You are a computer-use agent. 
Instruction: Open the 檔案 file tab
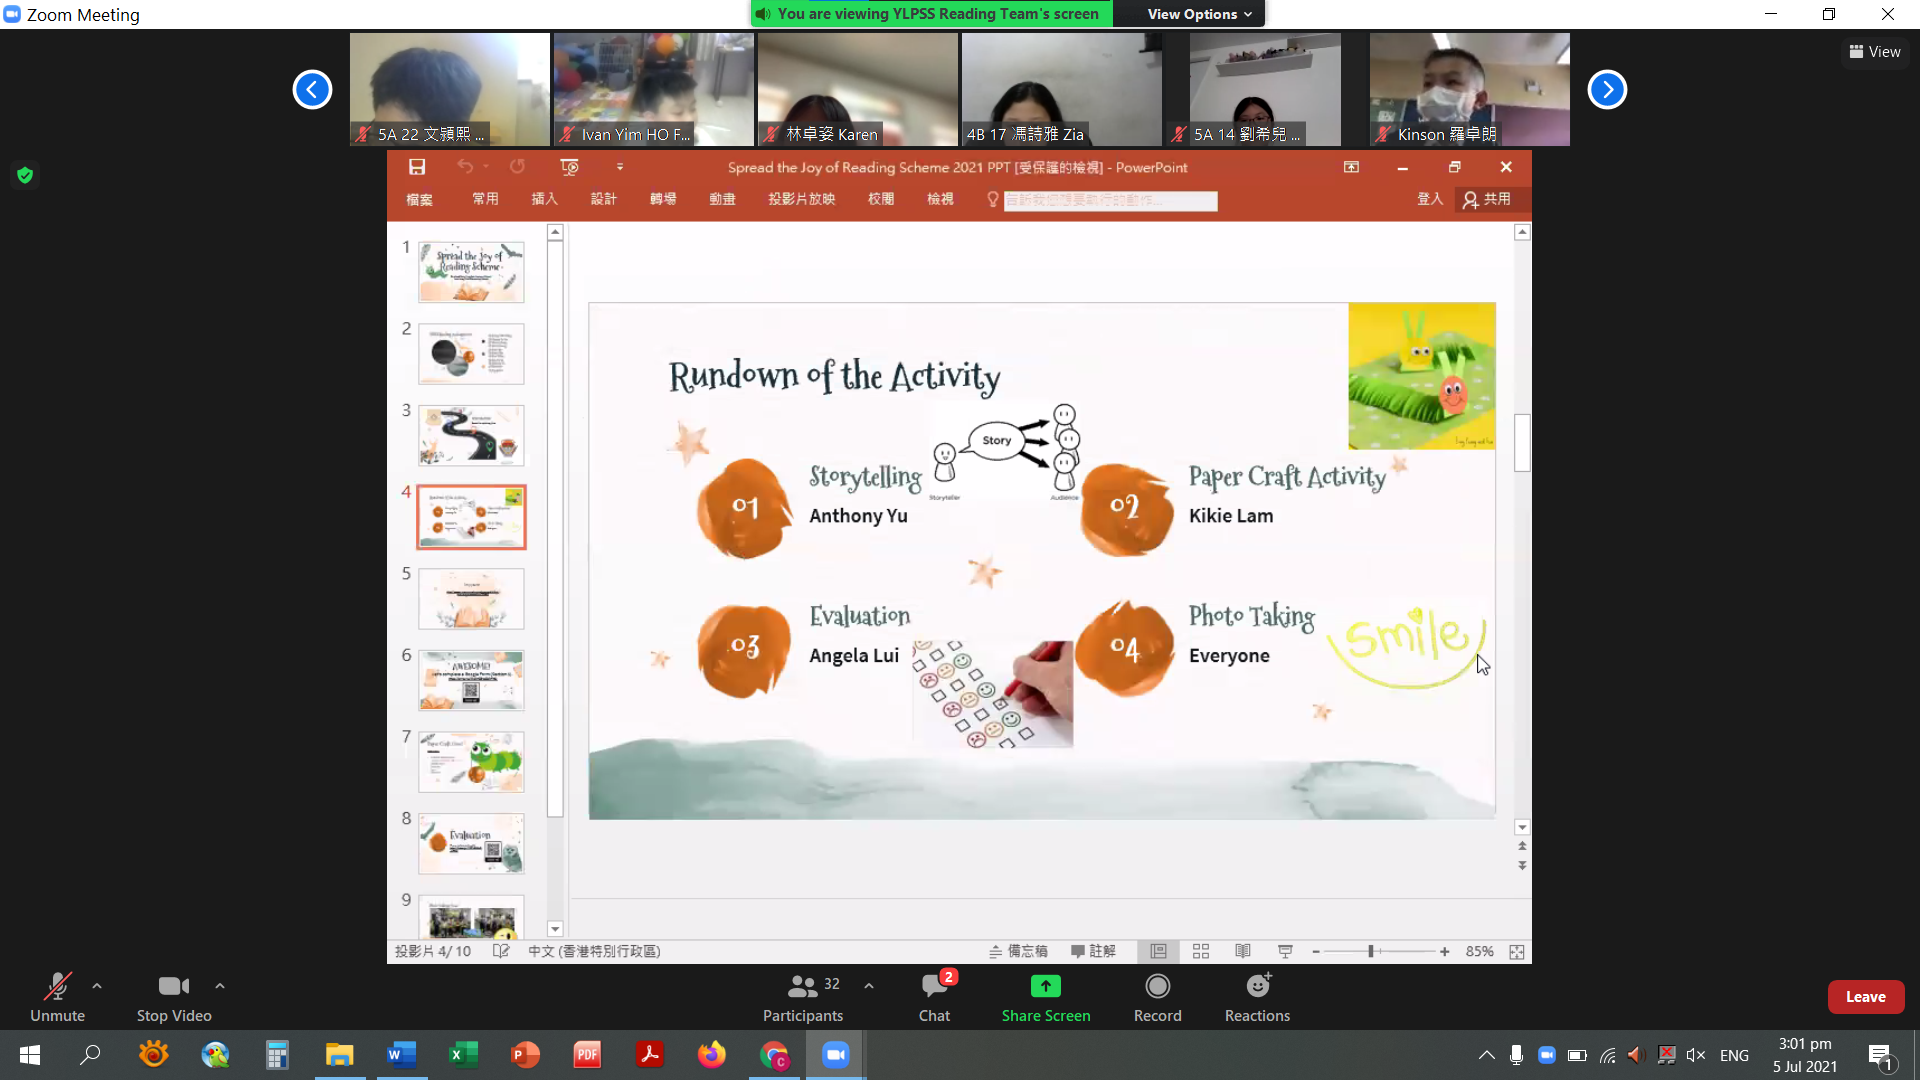(419, 200)
